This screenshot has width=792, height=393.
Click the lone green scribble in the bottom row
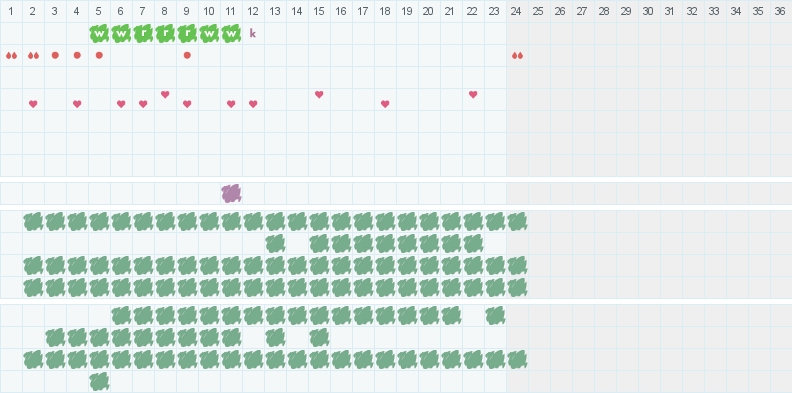(x=100, y=381)
